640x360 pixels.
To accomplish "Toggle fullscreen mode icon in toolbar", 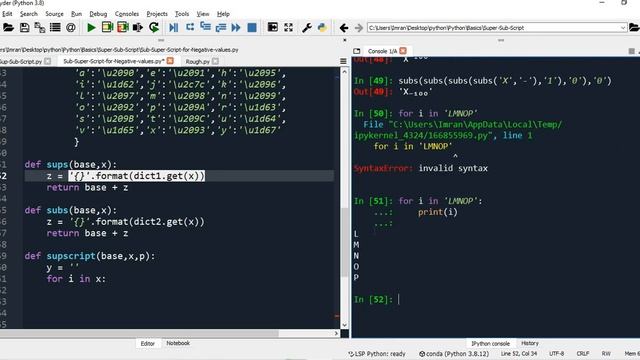I will 289,27.
